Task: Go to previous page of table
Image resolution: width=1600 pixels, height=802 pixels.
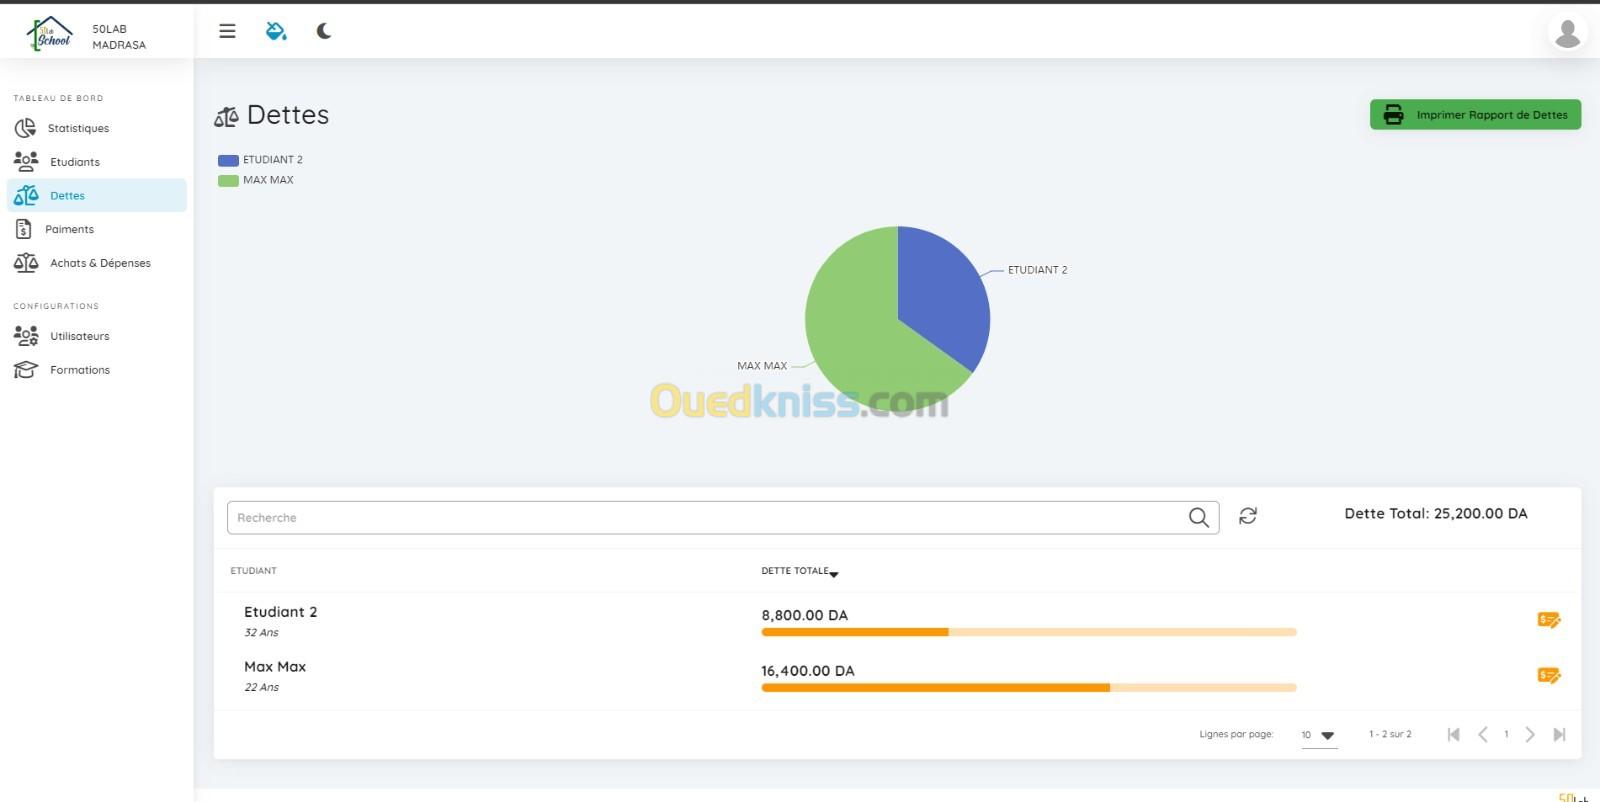Action: (1483, 735)
